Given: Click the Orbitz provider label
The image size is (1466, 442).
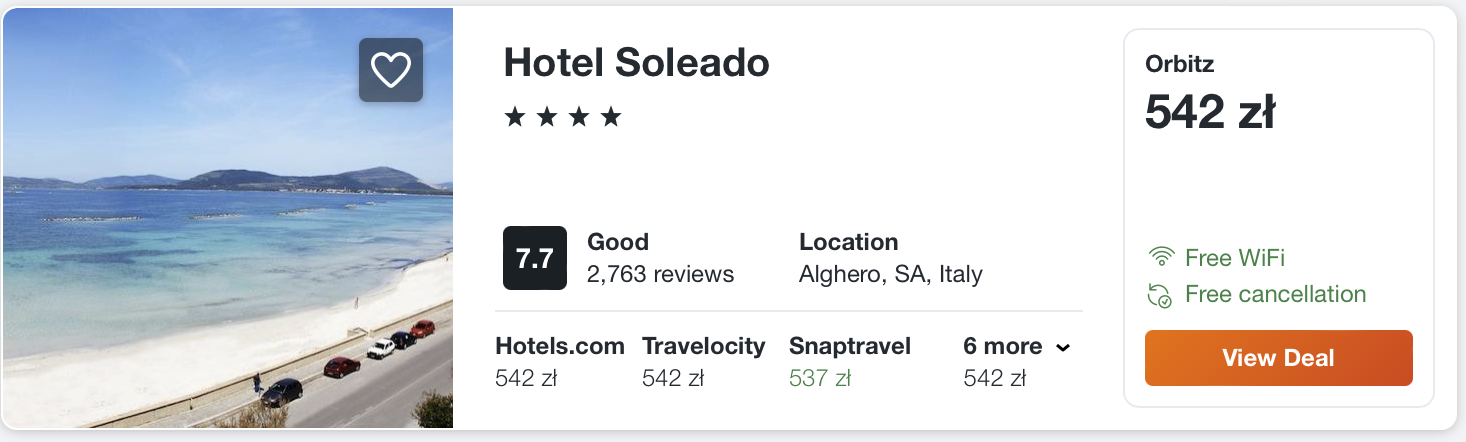Looking at the screenshot, I should coord(1179,65).
